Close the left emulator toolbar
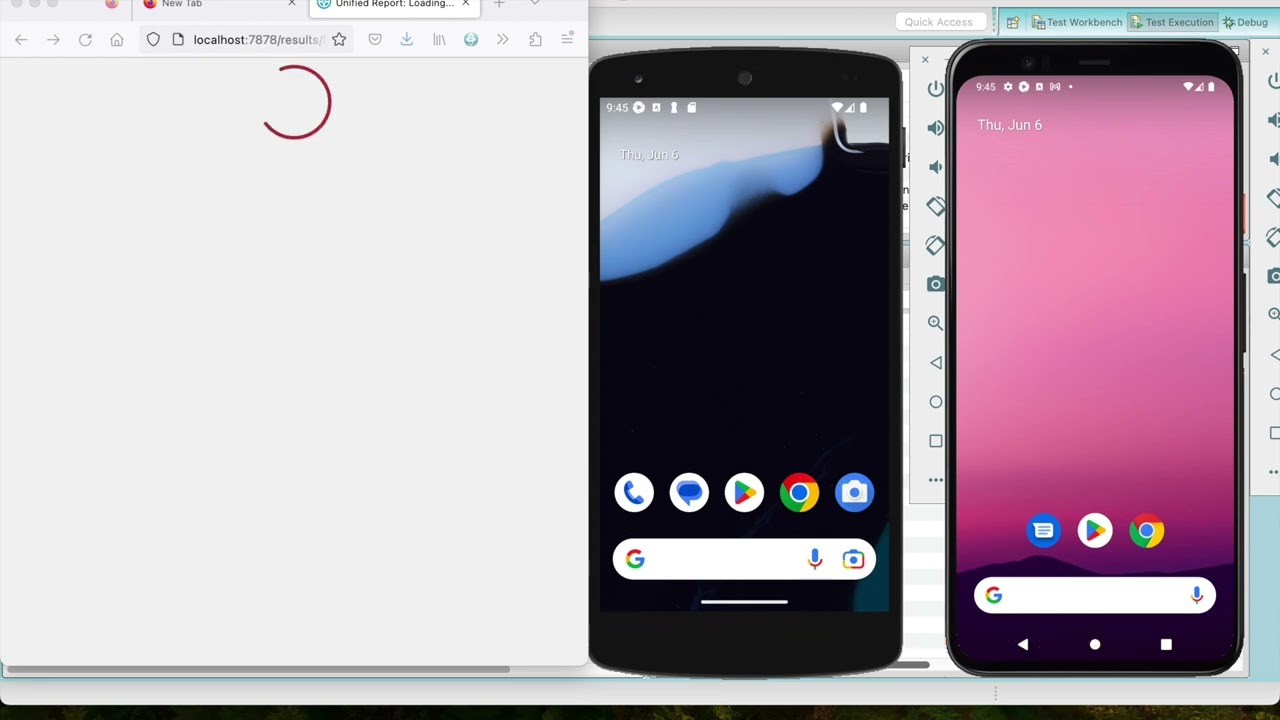Screen dimensions: 1280x720 925,60
